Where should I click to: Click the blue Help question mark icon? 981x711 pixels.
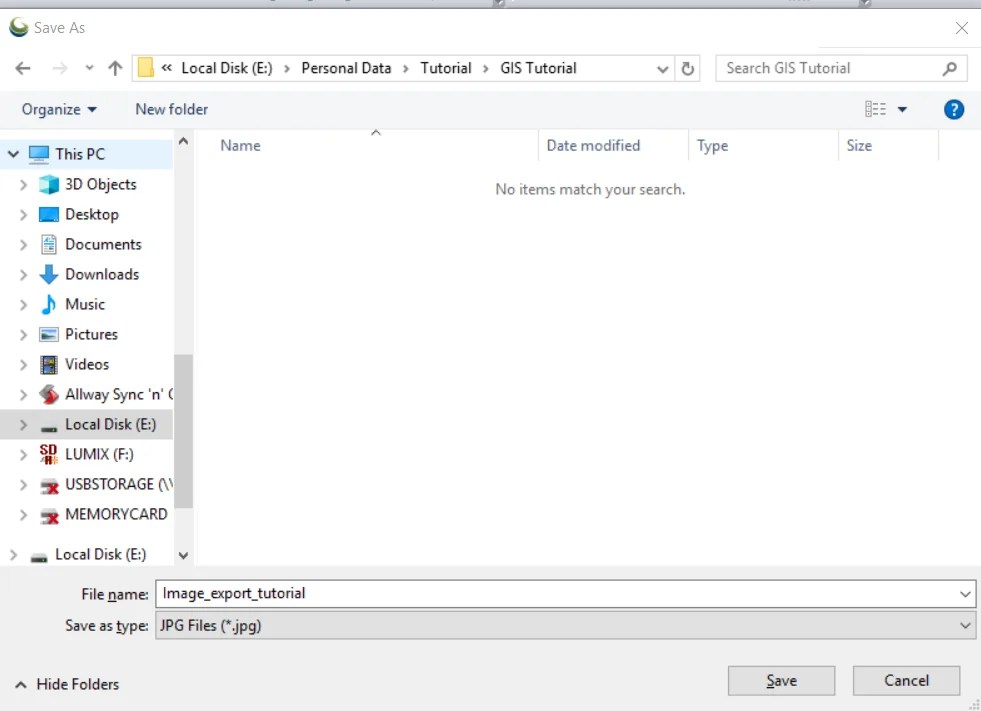coord(954,108)
